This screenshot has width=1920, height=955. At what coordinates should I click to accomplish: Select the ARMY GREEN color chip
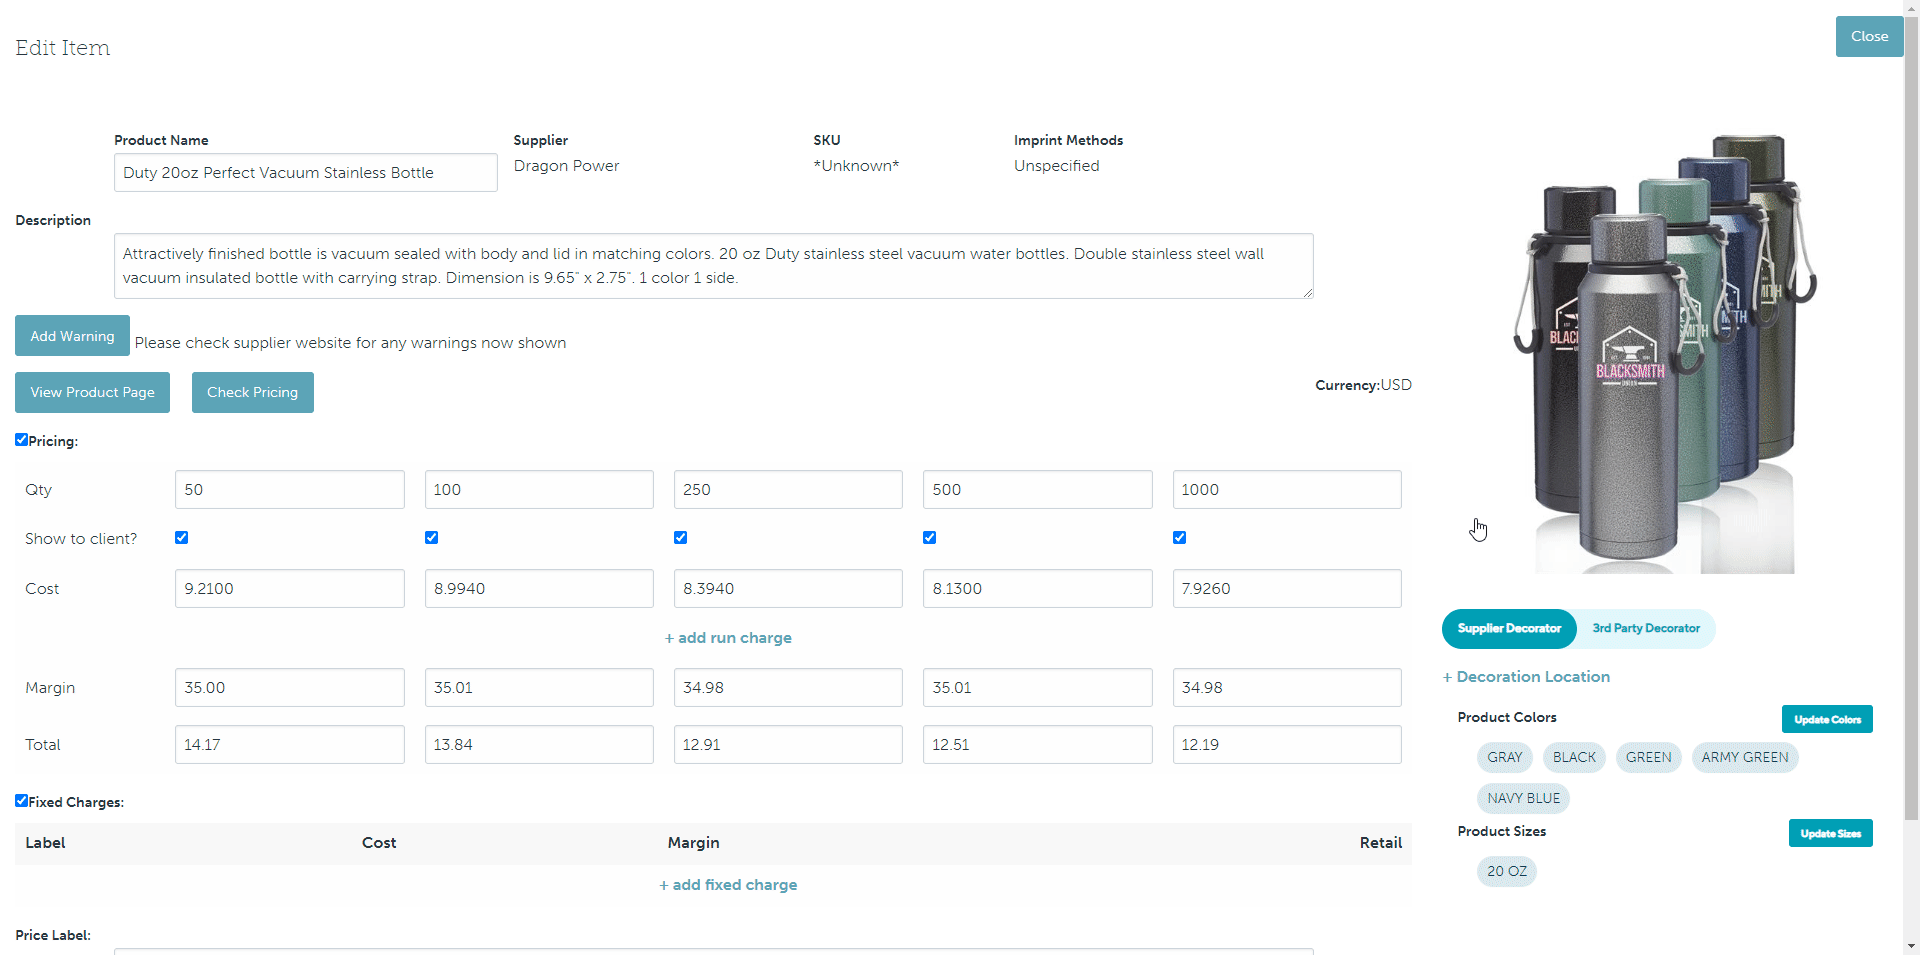coord(1744,758)
